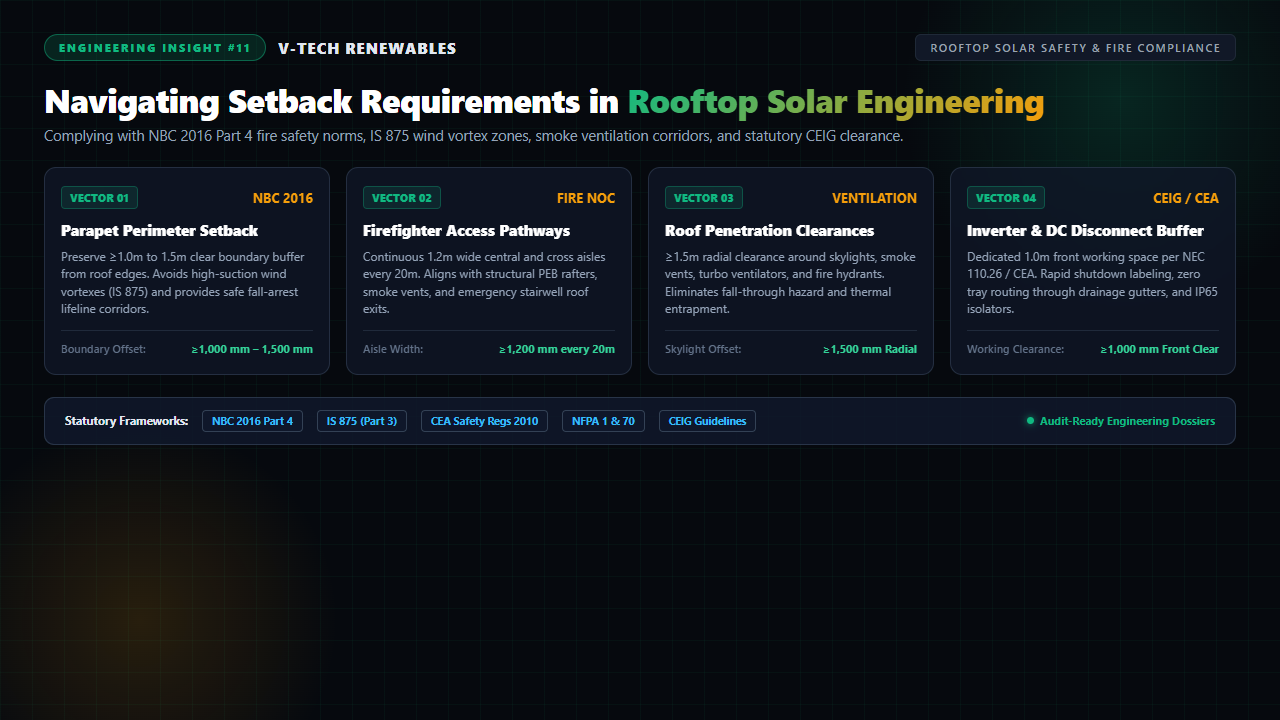1280x720 pixels.
Task: Select the Aisle Width value ≥1,200 mm every 20m
Action: (x=557, y=350)
